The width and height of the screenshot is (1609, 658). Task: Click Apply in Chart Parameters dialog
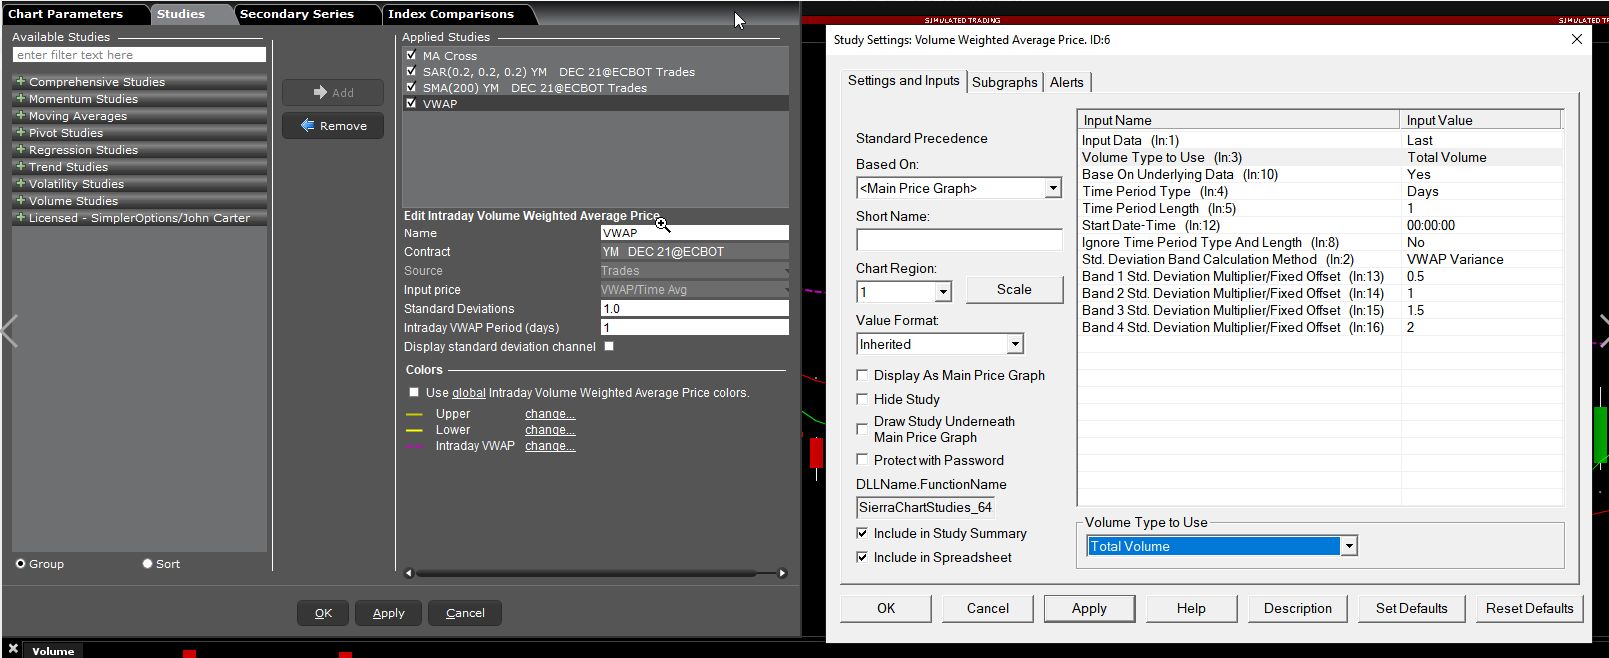pos(389,613)
